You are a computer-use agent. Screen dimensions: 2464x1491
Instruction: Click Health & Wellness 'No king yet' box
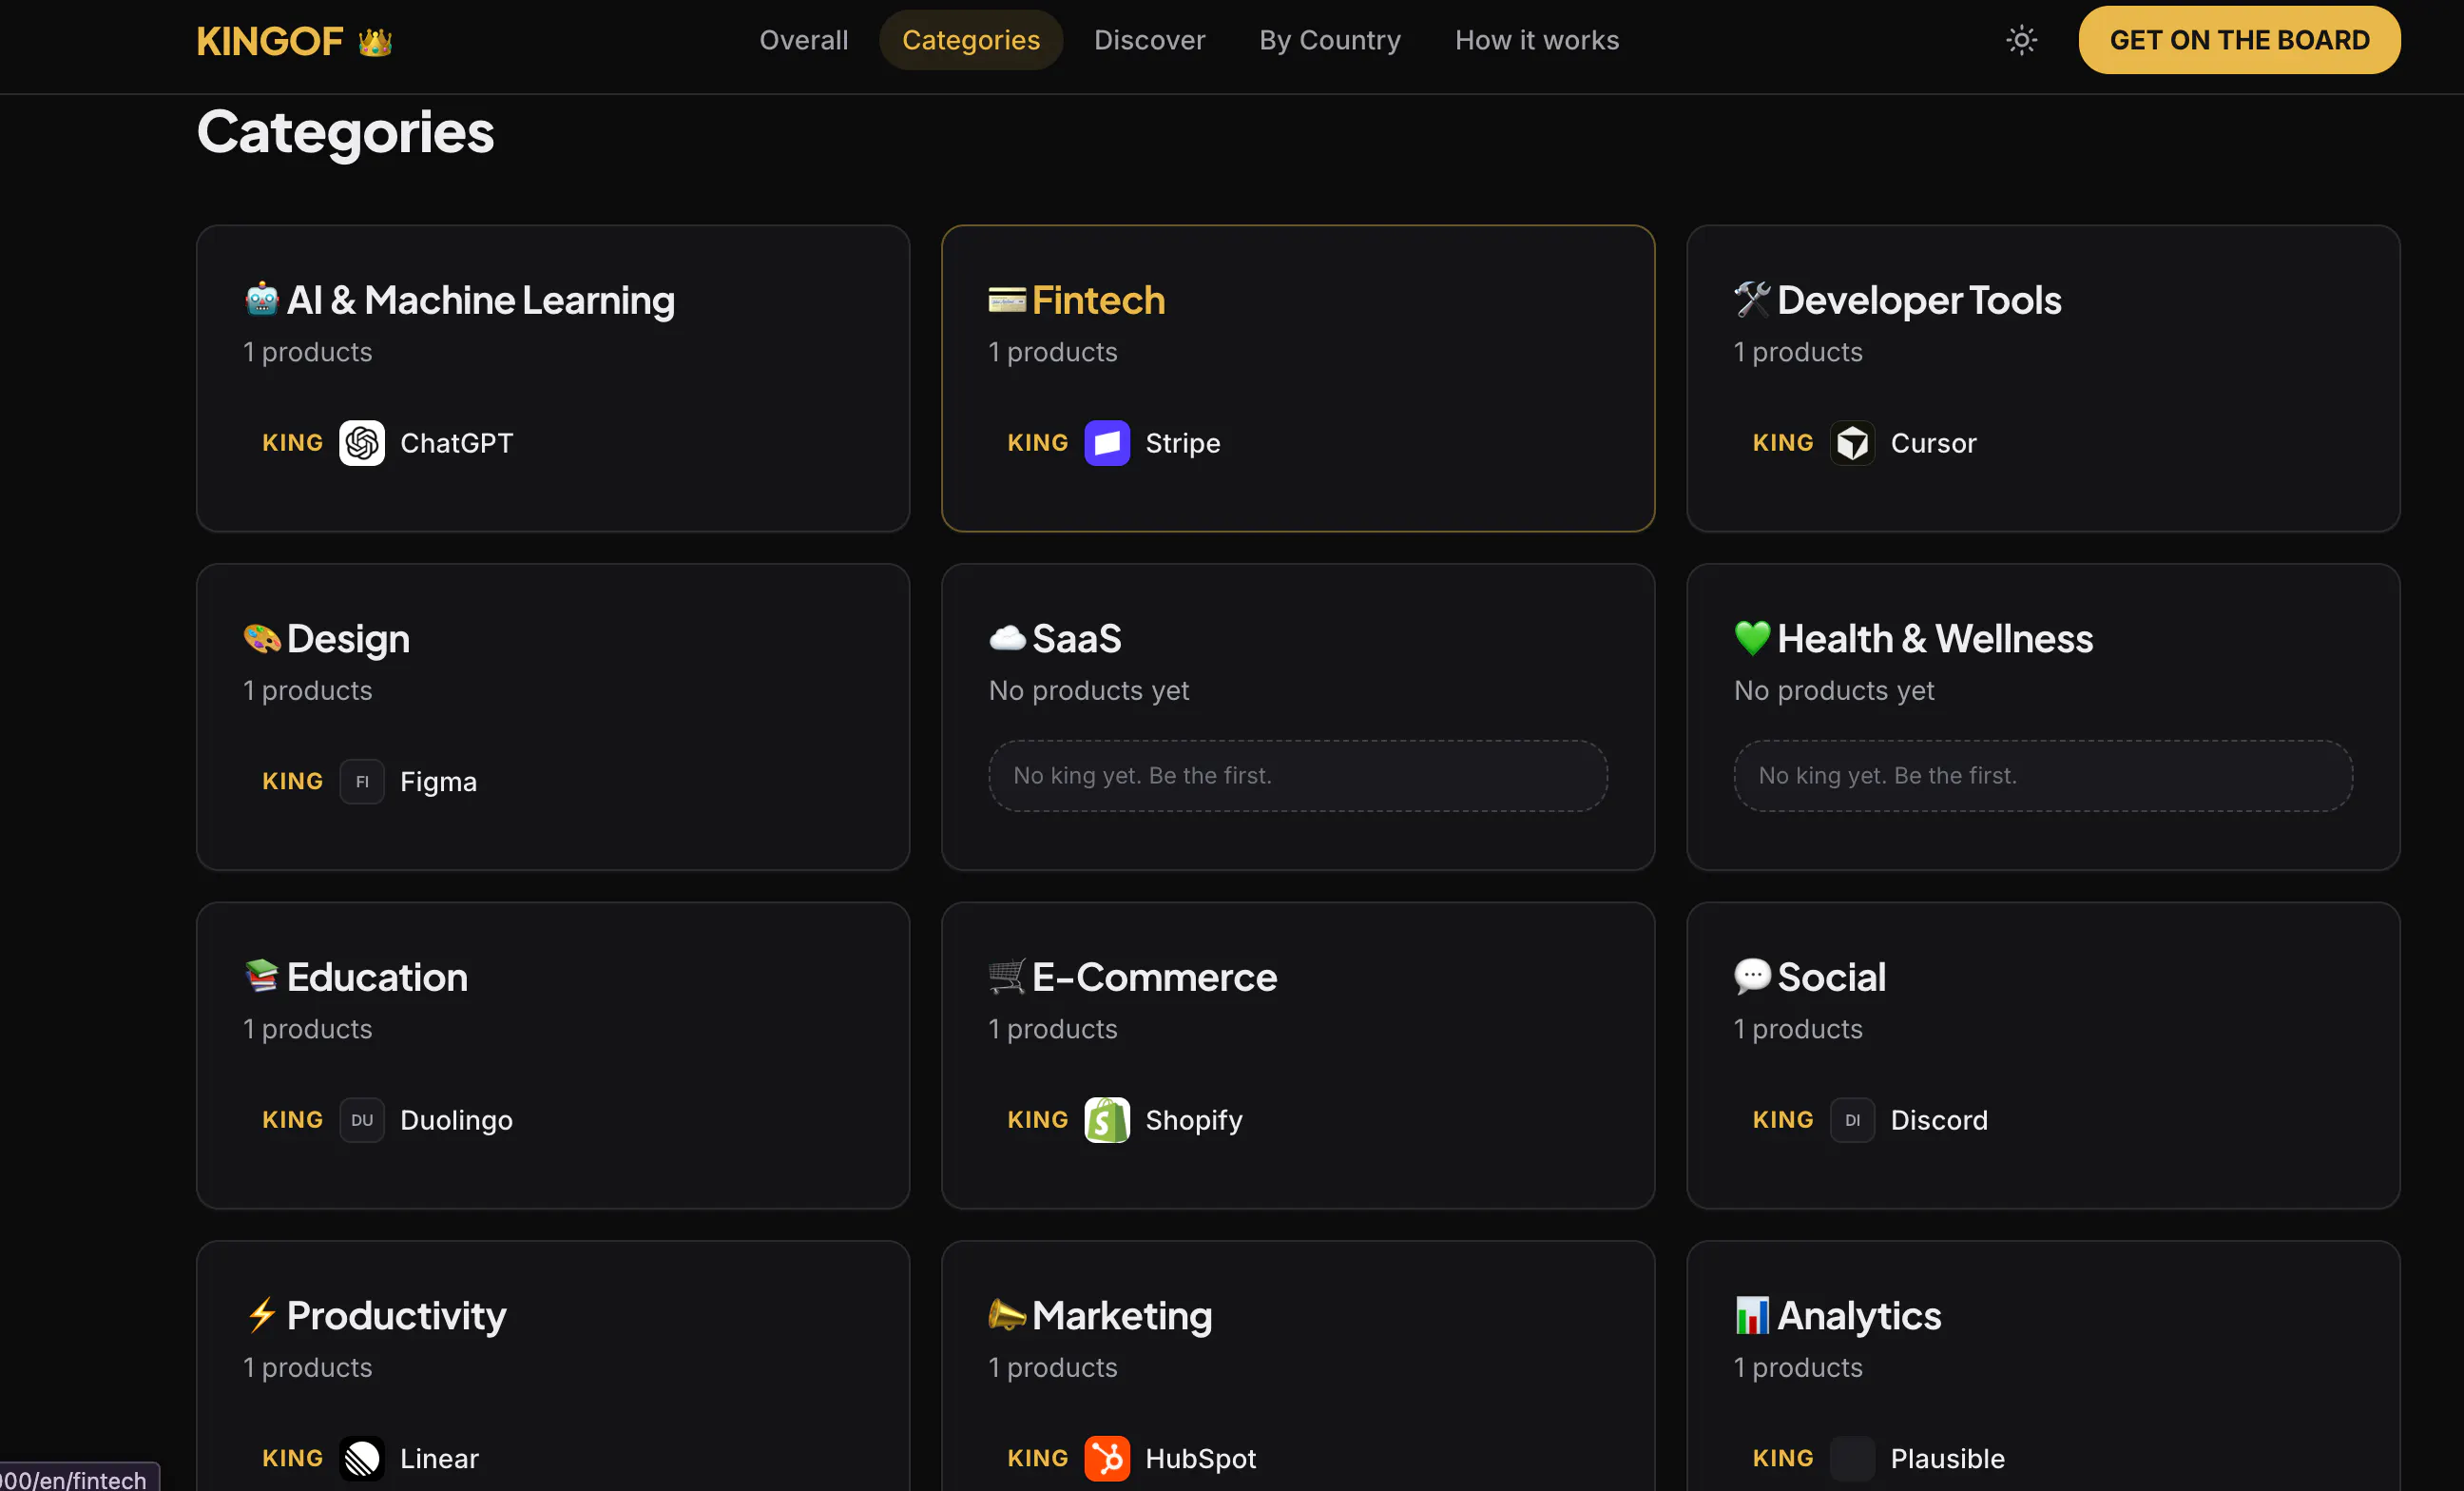[2043, 776]
